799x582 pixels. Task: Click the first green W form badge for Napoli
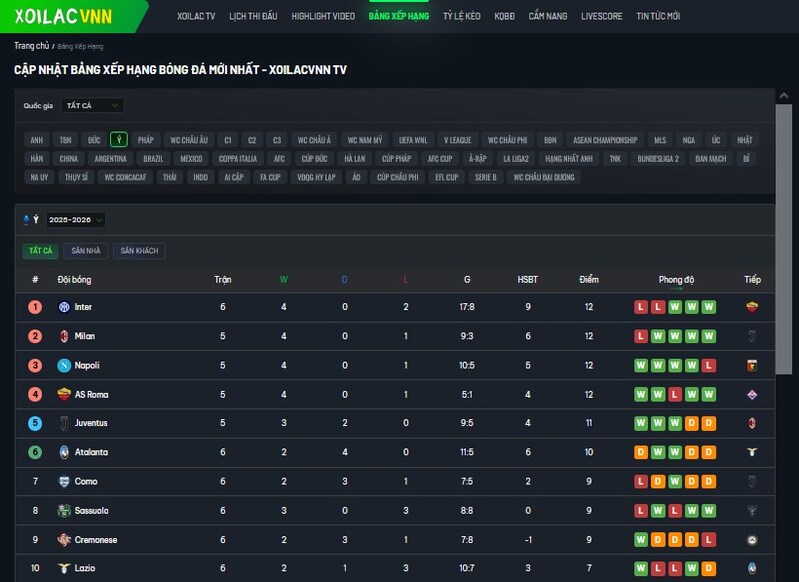point(641,365)
